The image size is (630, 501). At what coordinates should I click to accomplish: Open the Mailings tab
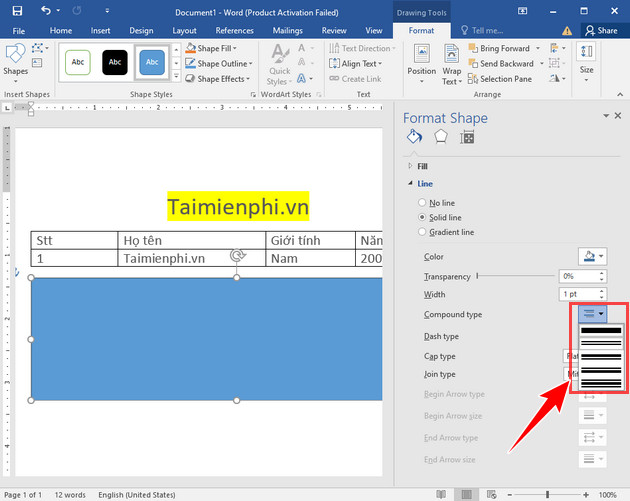(x=288, y=31)
